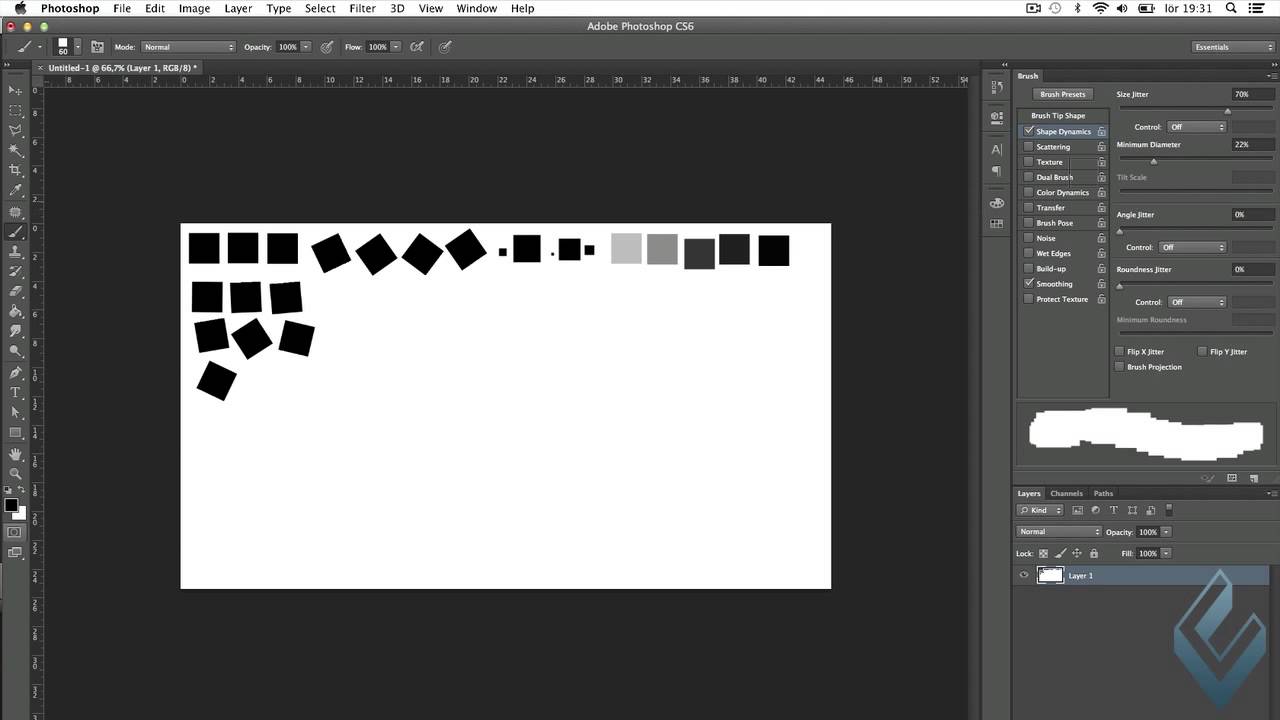This screenshot has width=1280, height=720.
Task: Select the Move tool
Action: [15, 91]
